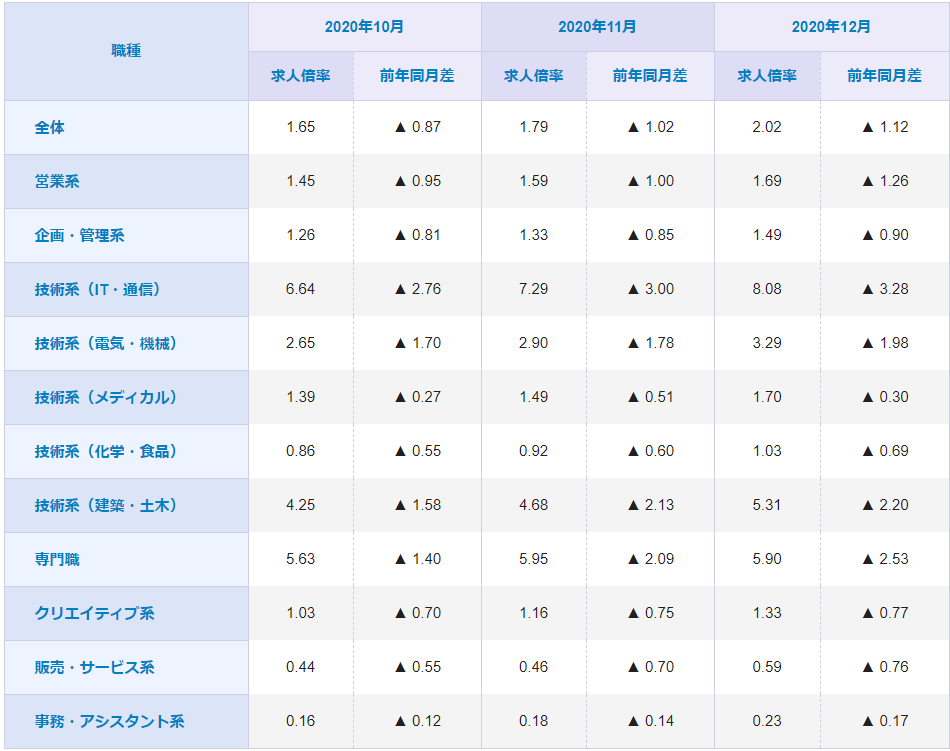Click the 6.64 value for IT・通信
Image resolution: width=950 pixels, height=751 pixels.
tap(301, 289)
